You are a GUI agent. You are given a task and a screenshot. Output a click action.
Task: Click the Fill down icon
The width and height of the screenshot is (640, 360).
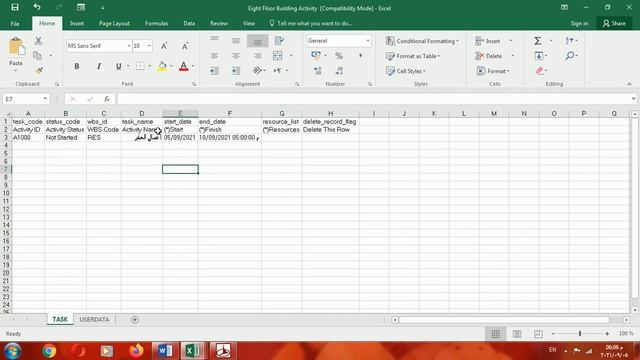coord(539,56)
